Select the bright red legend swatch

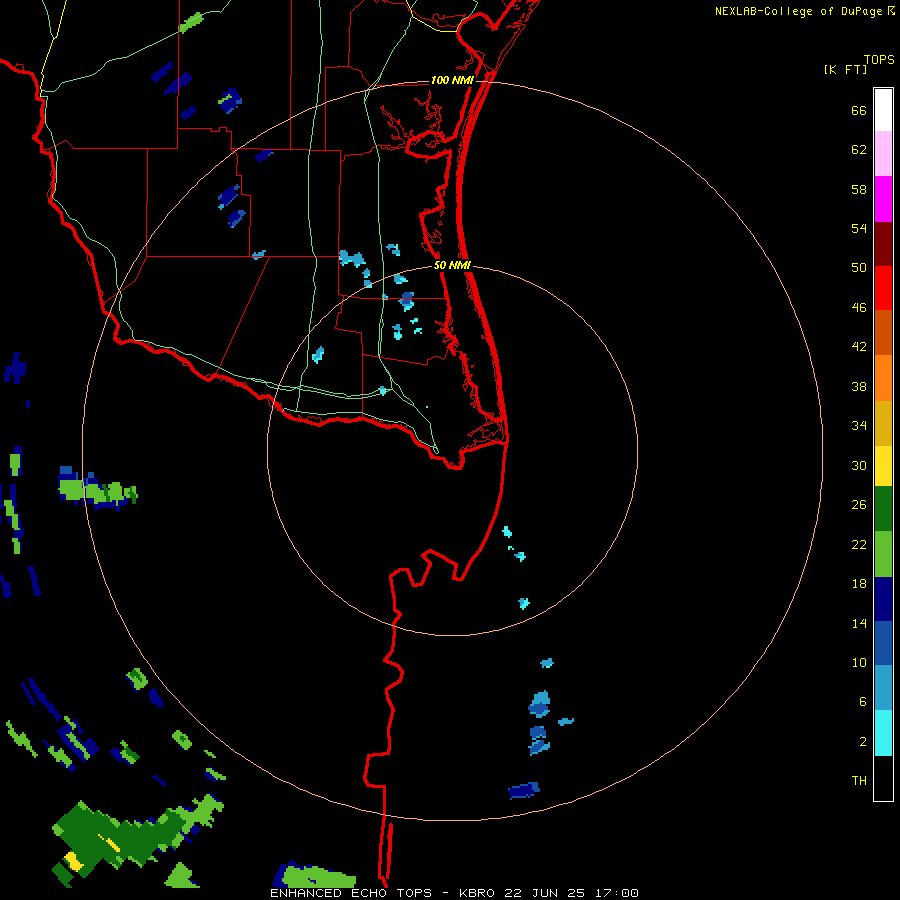(x=883, y=288)
